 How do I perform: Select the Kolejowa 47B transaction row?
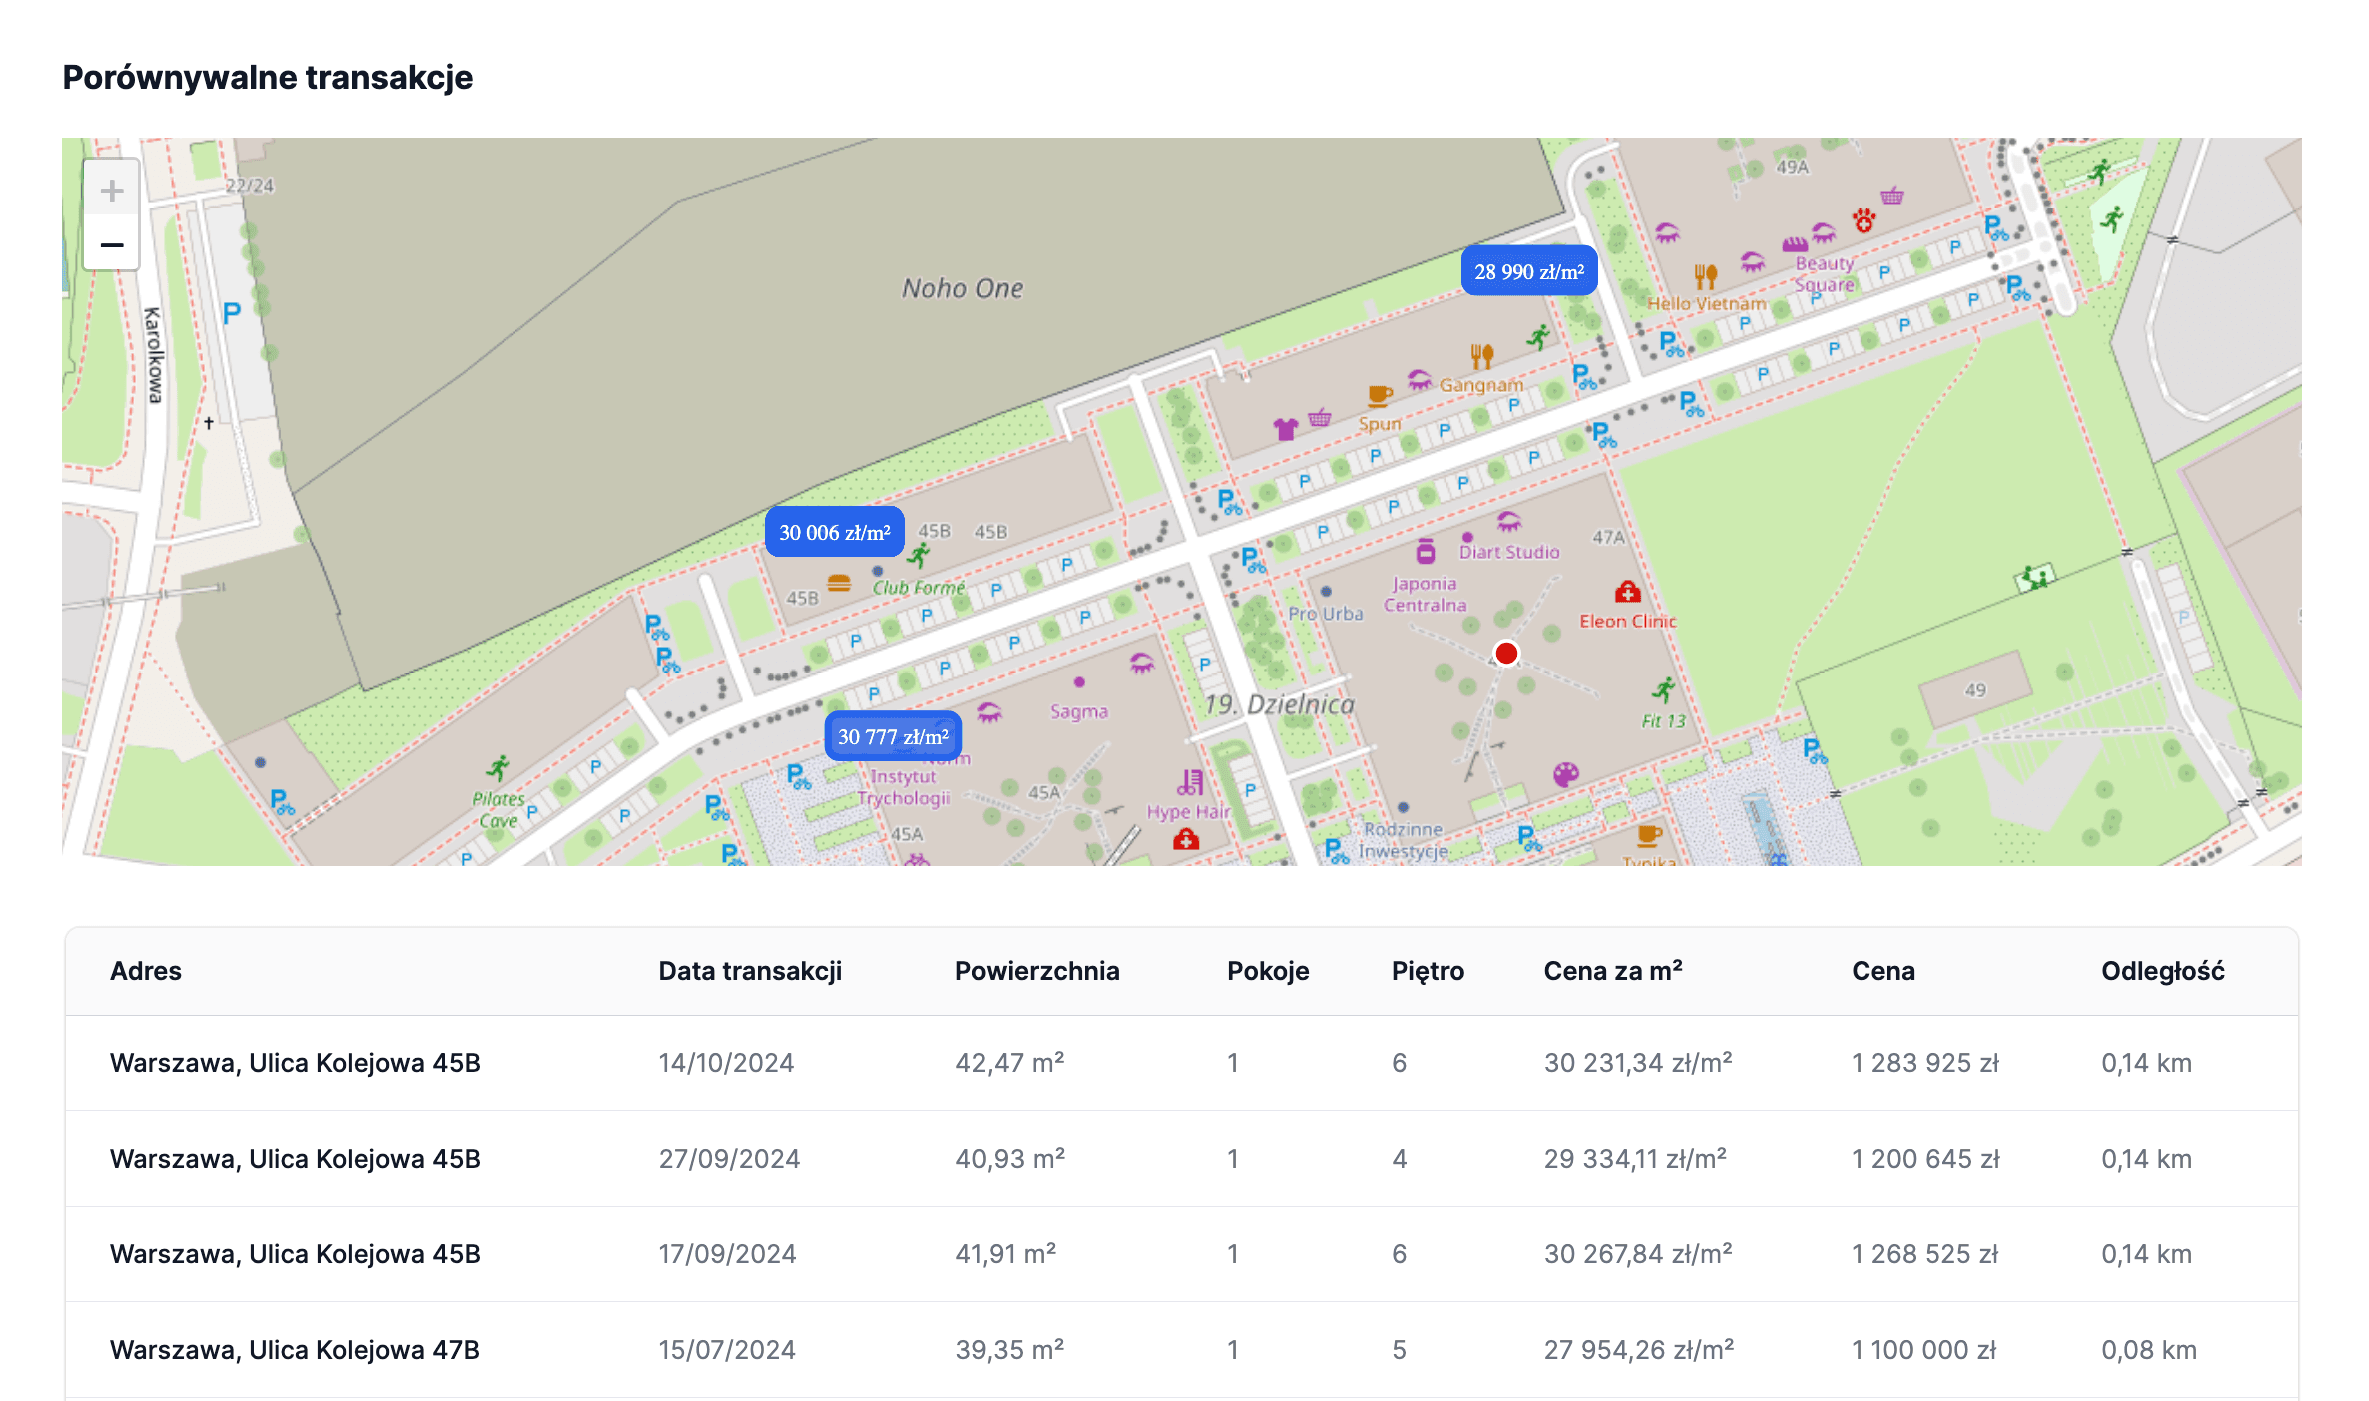pyautogui.click(x=295, y=1350)
